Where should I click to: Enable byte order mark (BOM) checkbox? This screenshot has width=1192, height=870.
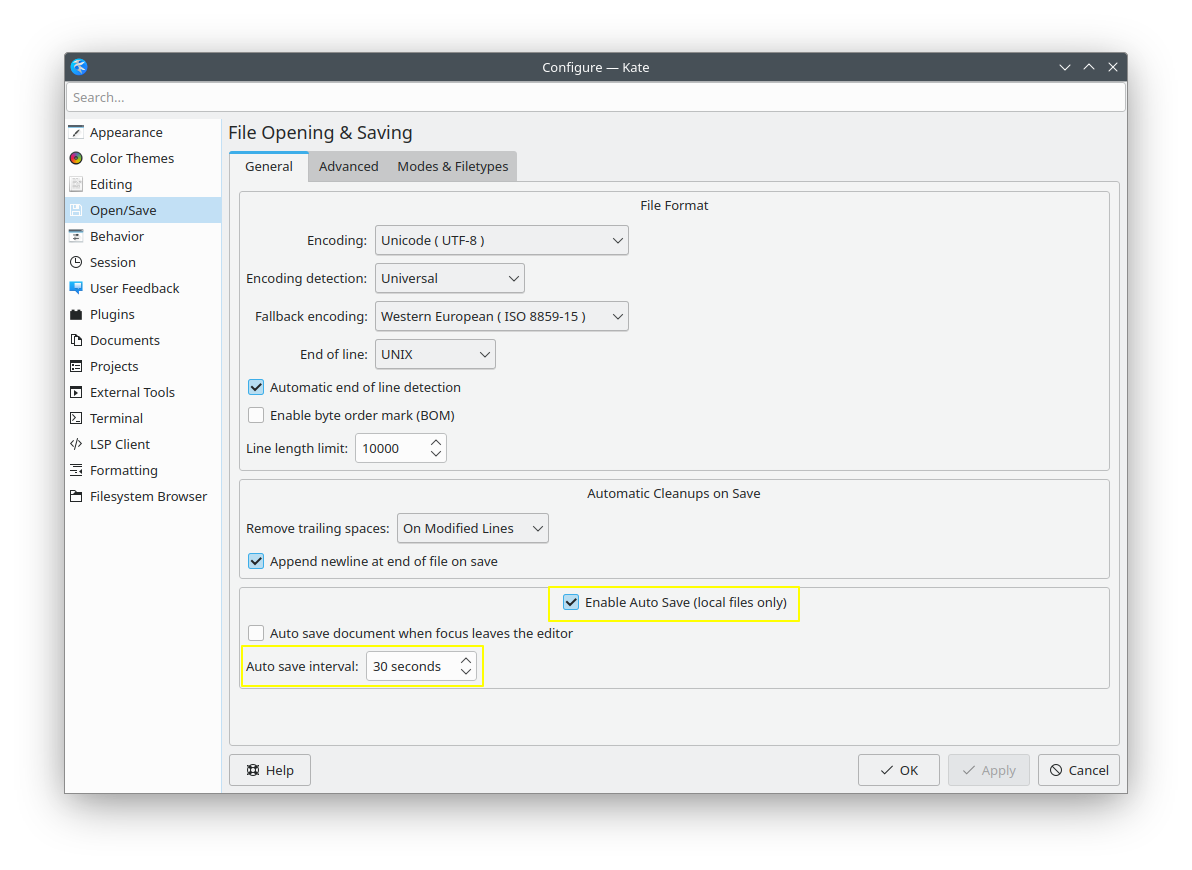[256, 415]
